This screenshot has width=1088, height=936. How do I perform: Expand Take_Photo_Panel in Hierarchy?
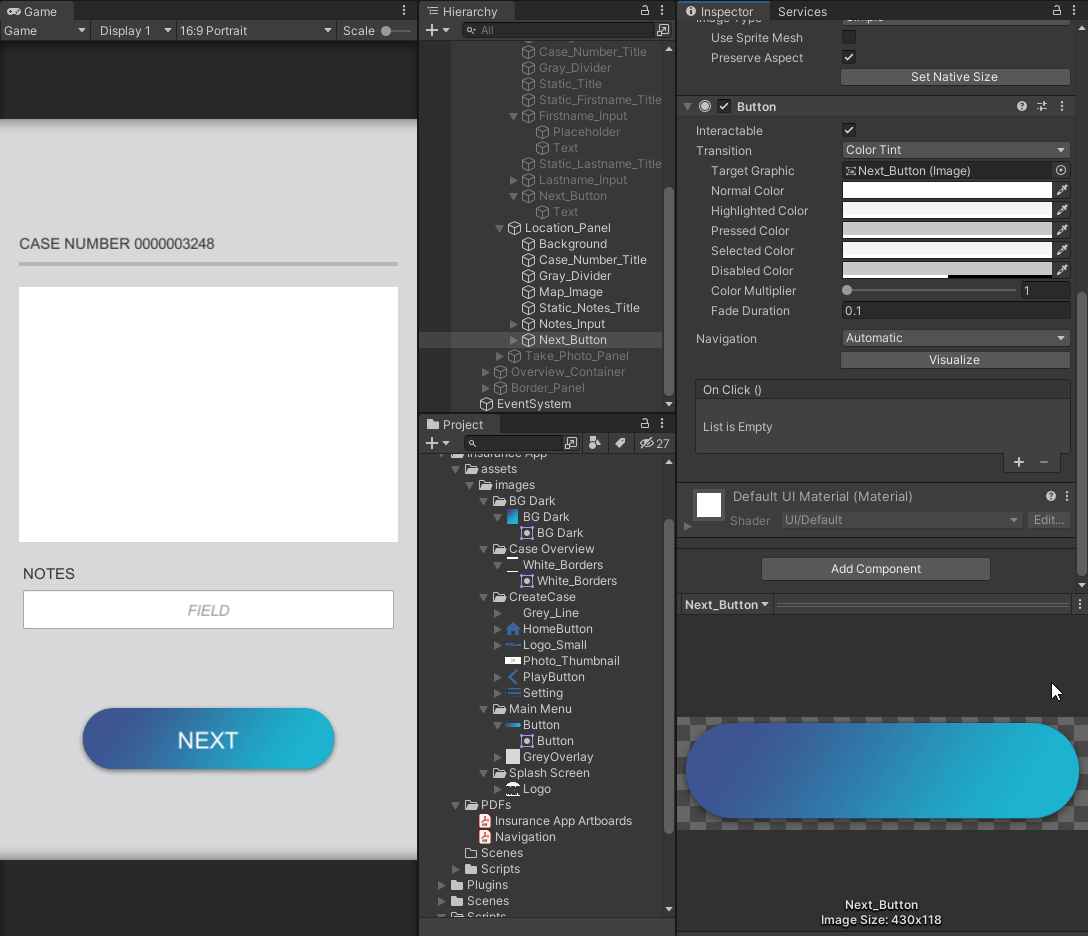tap(500, 356)
